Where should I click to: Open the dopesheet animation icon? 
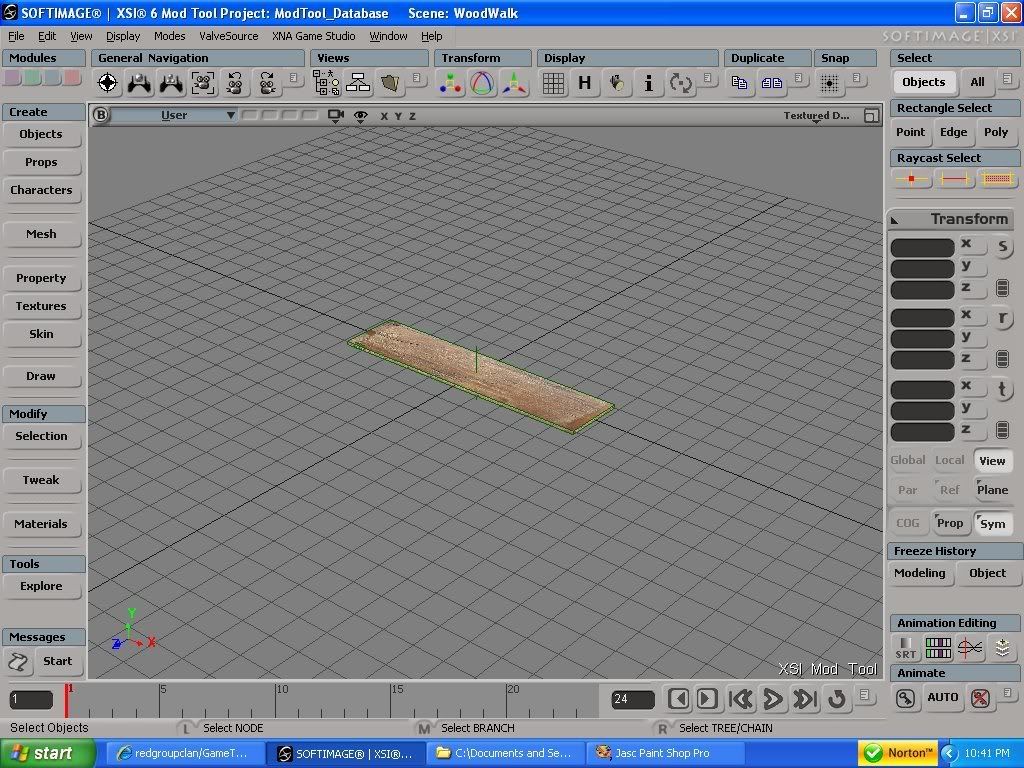[x=938, y=648]
